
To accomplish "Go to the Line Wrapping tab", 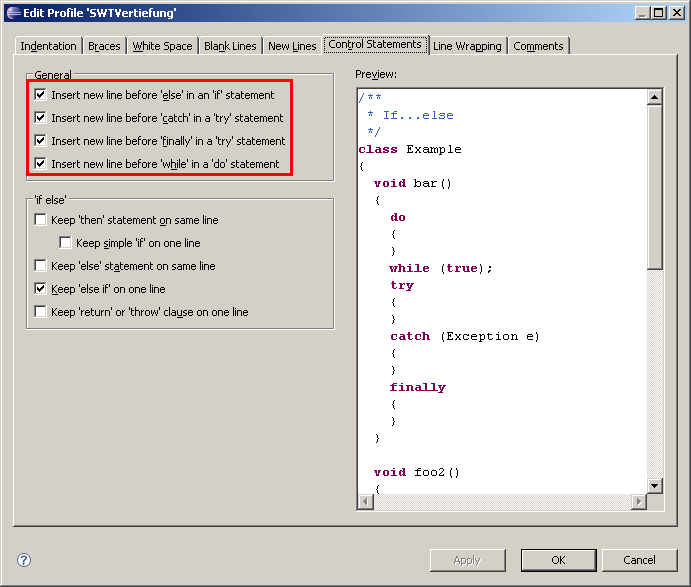I will pos(467,46).
